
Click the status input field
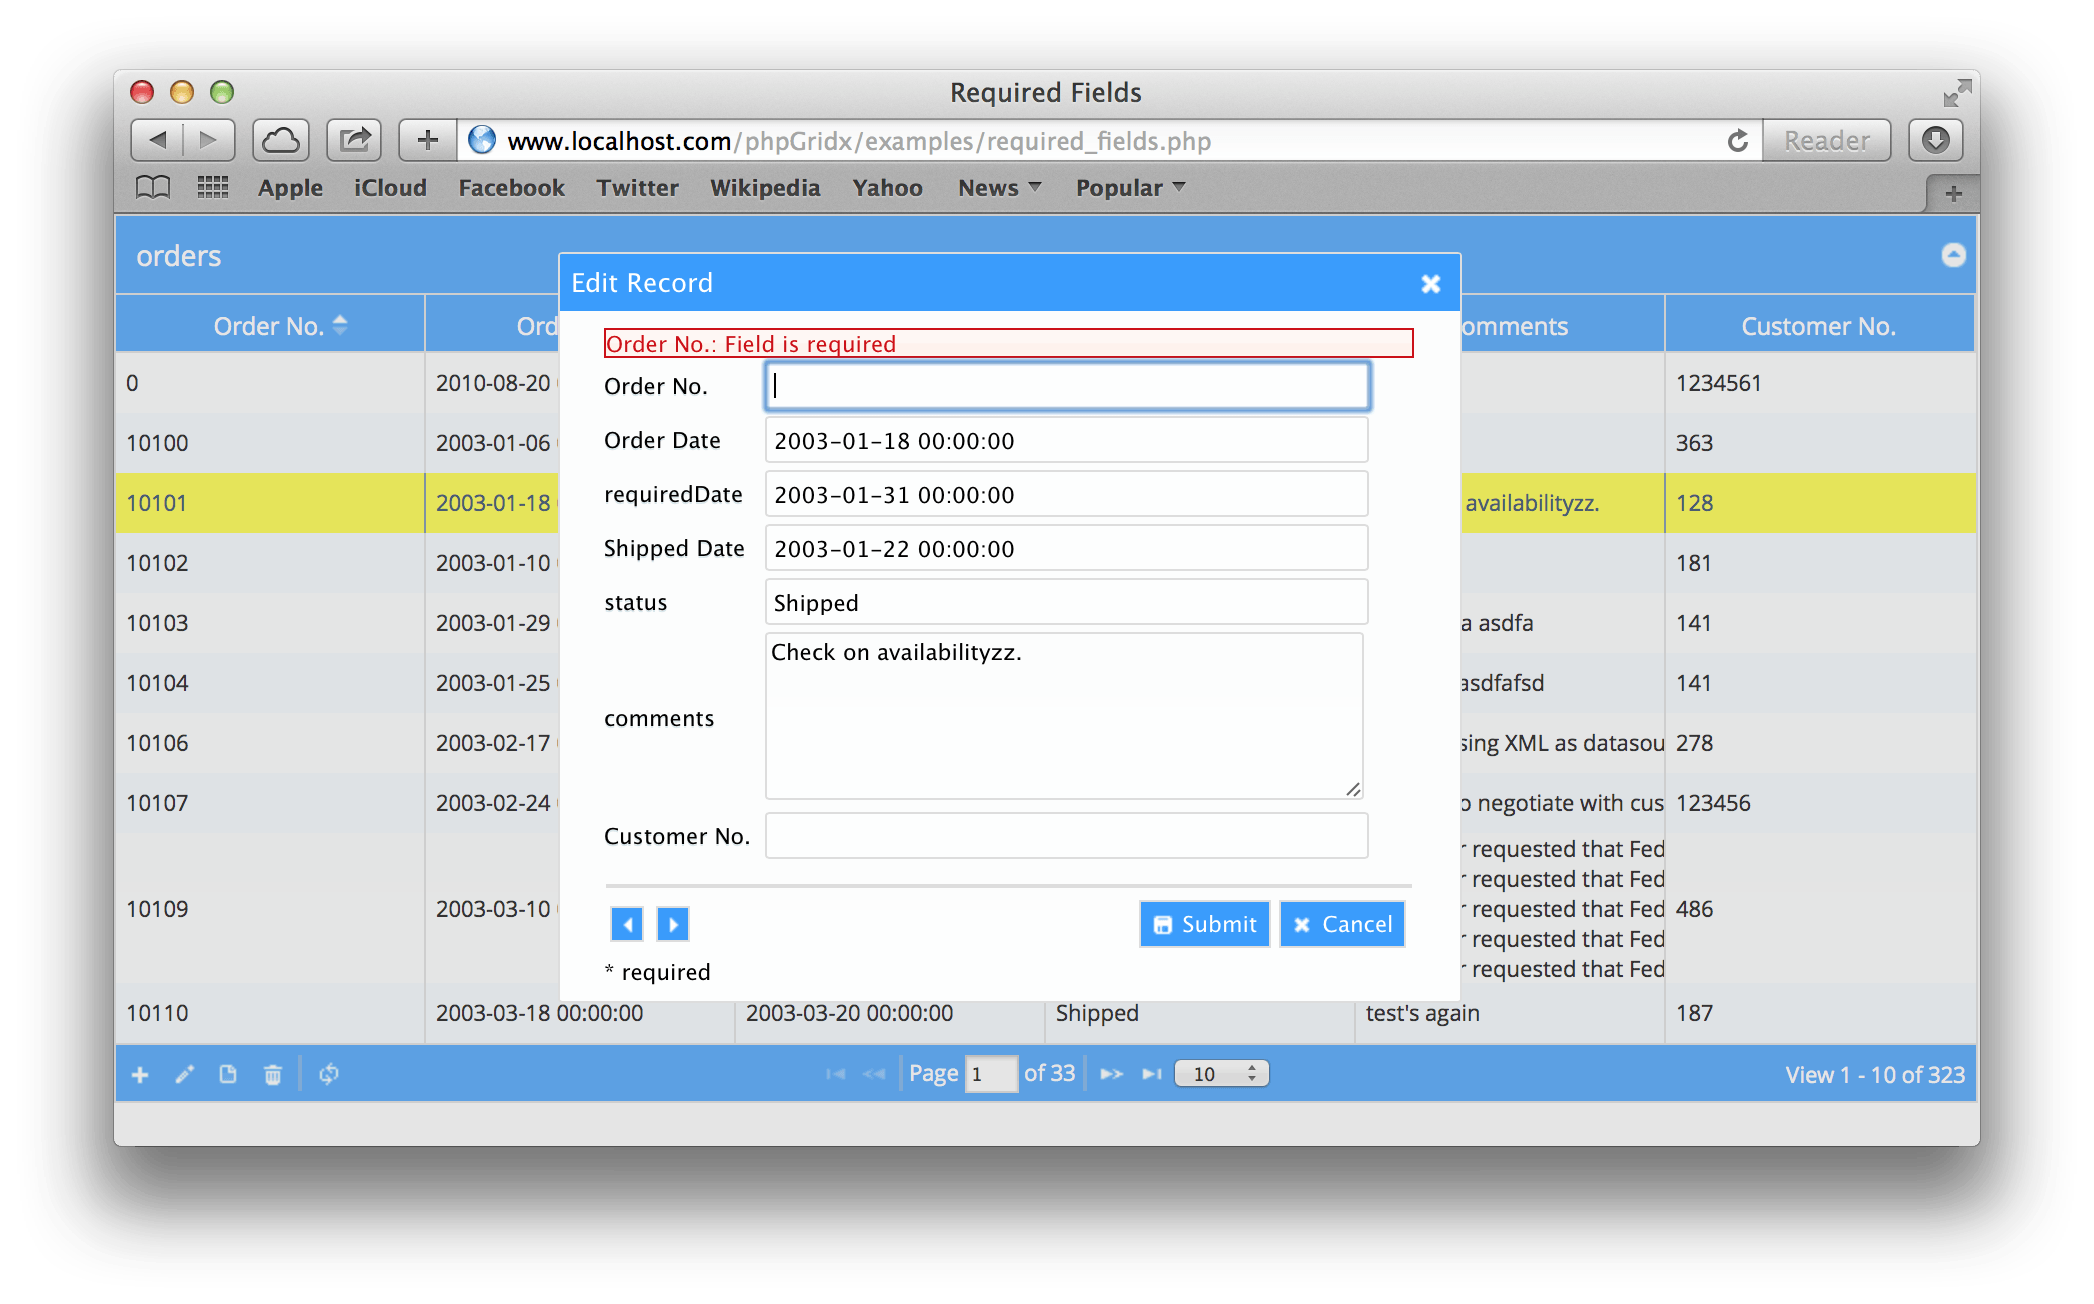click(1067, 602)
